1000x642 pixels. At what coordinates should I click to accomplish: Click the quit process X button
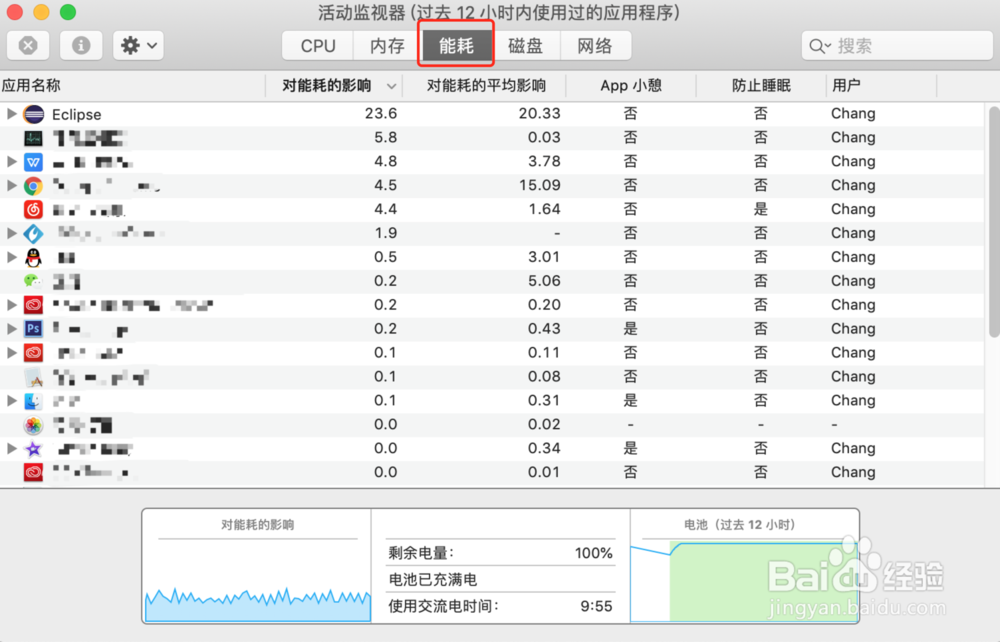[x=27, y=45]
